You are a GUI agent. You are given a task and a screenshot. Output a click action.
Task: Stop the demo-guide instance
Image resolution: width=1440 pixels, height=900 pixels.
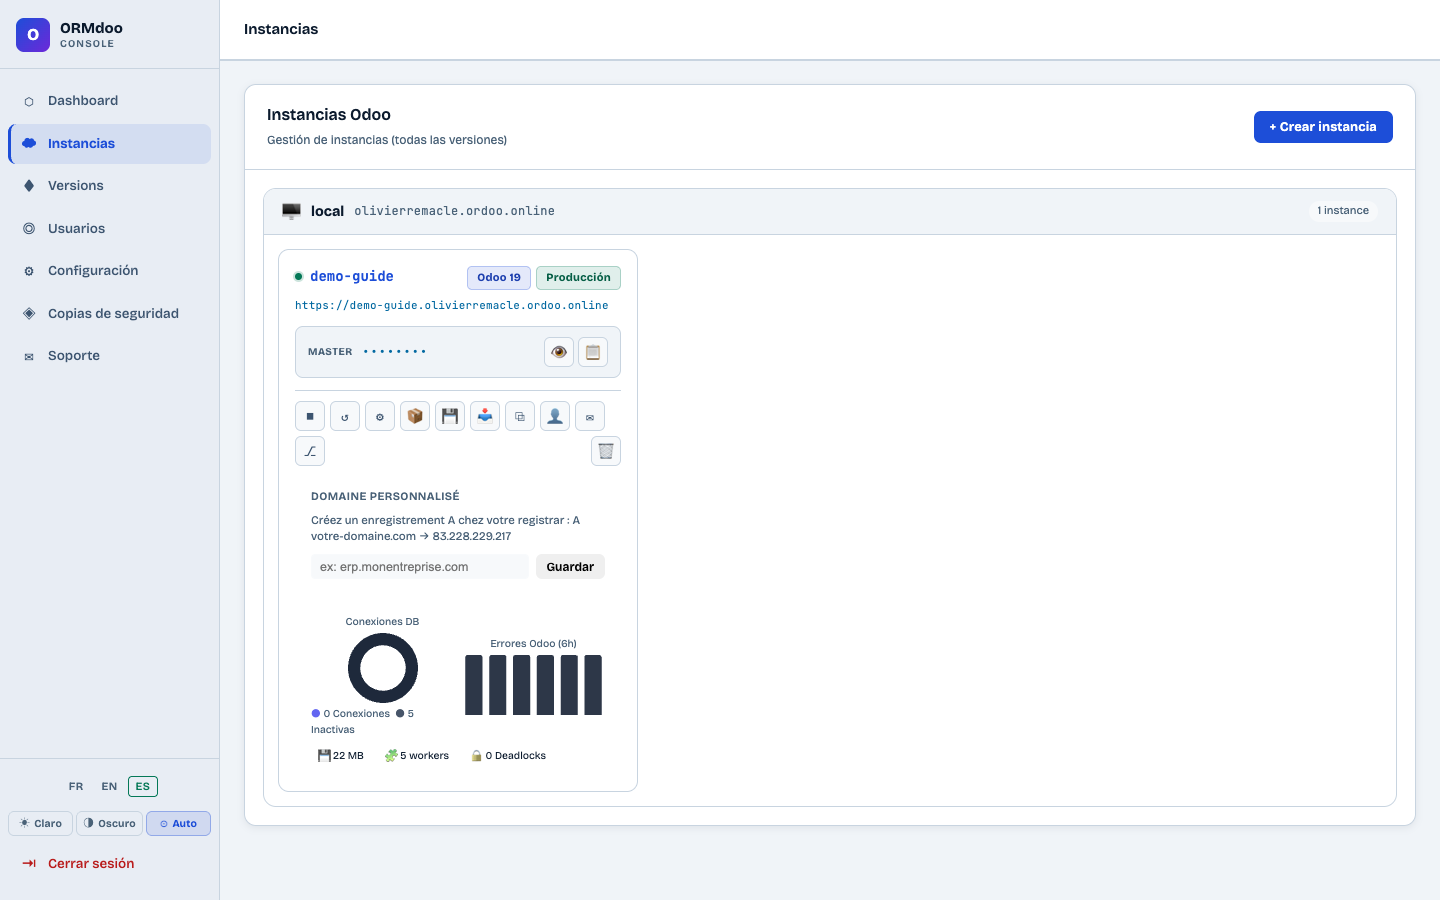(310, 416)
